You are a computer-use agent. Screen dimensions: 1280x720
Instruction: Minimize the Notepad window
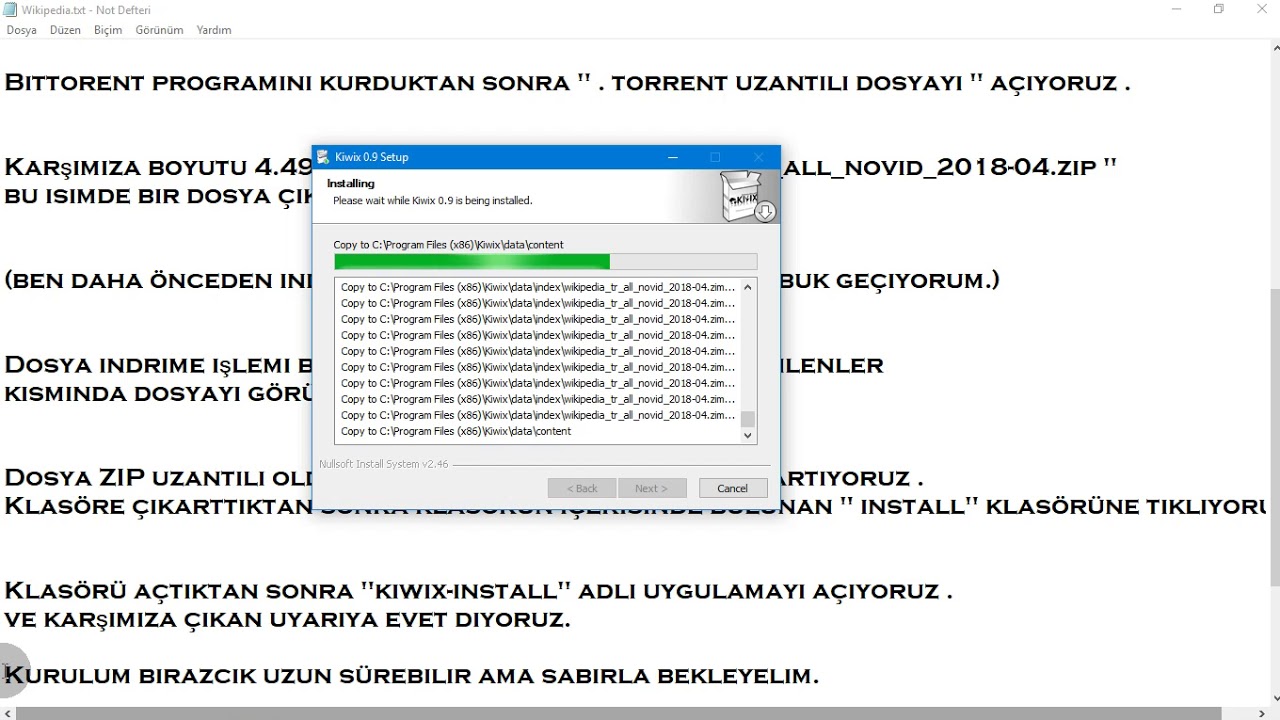(x=1174, y=9)
